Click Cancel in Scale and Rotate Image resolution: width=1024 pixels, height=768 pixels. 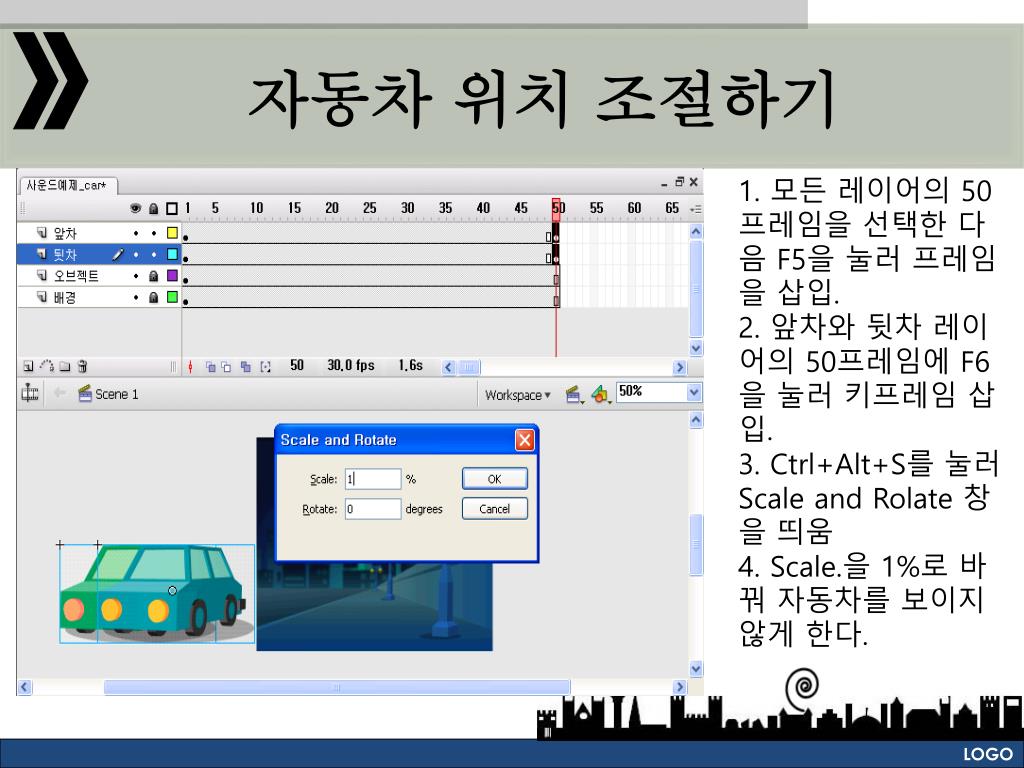point(494,509)
